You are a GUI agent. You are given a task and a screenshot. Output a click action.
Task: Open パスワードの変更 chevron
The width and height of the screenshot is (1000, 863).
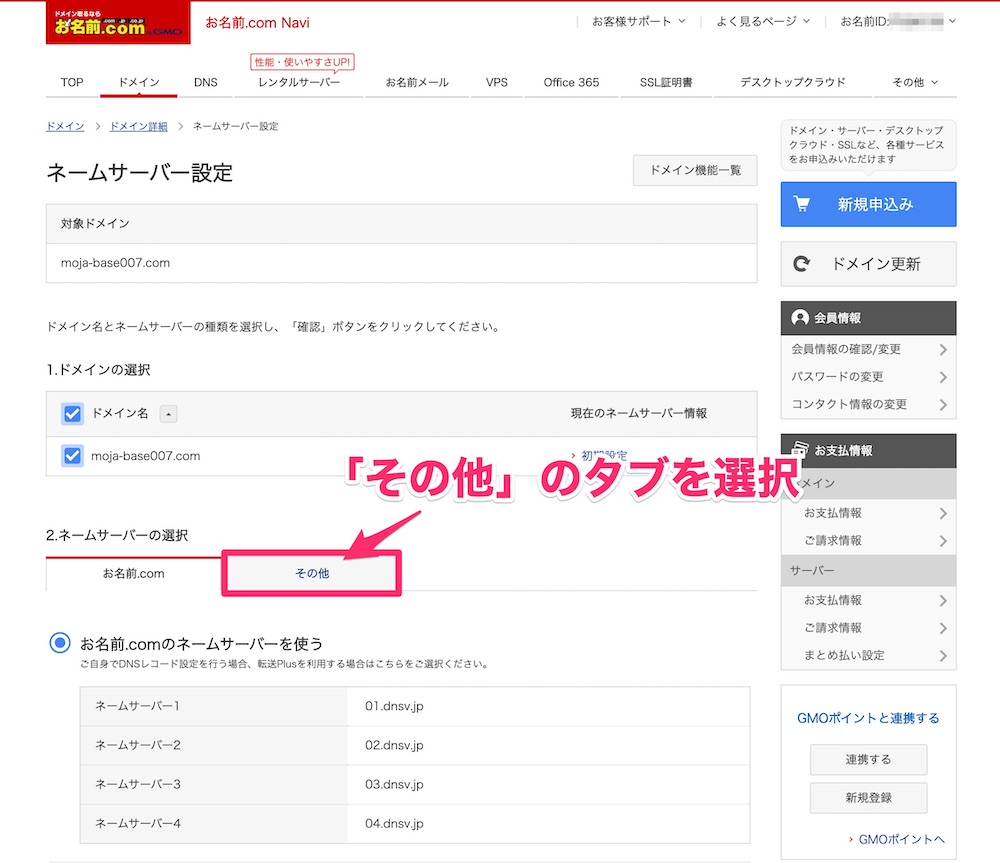point(943,377)
